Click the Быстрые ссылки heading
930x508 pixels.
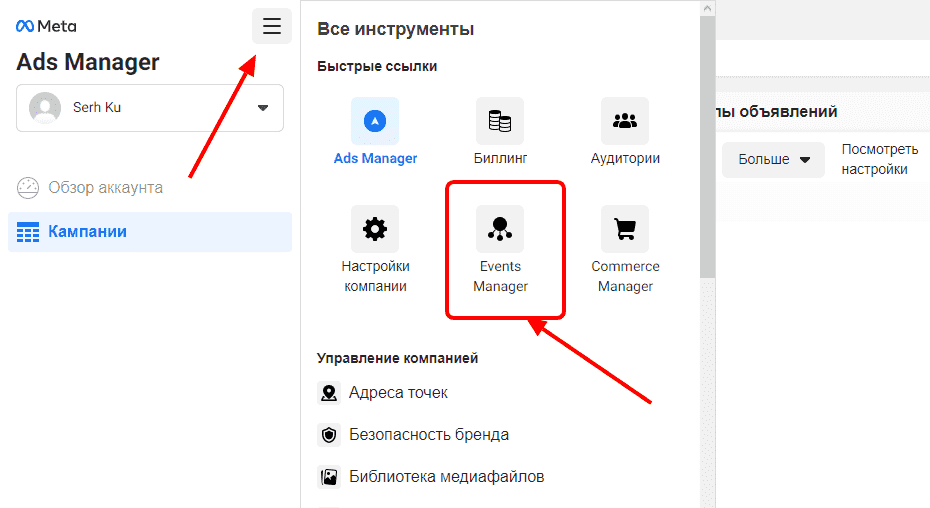(x=377, y=66)
